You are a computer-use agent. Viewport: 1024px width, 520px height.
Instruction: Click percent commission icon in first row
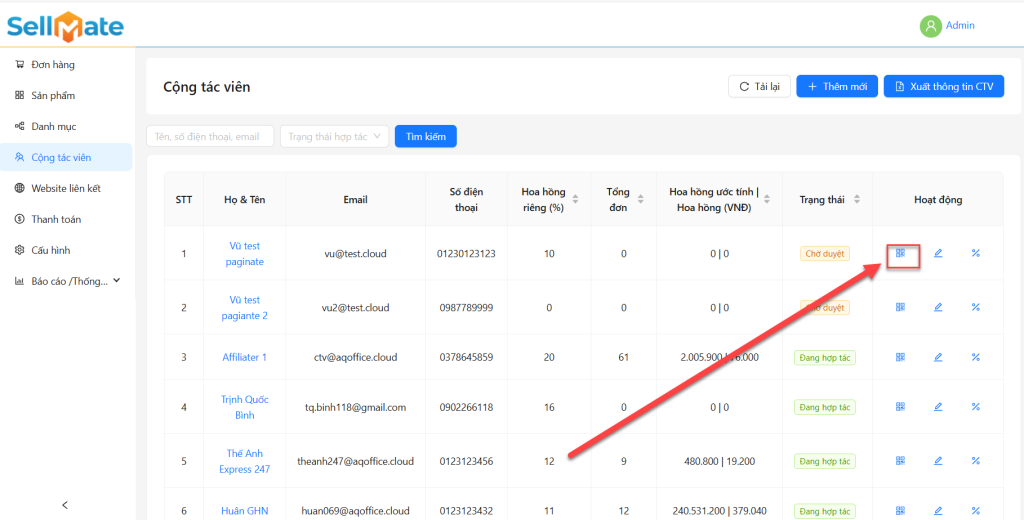(975, 253)
